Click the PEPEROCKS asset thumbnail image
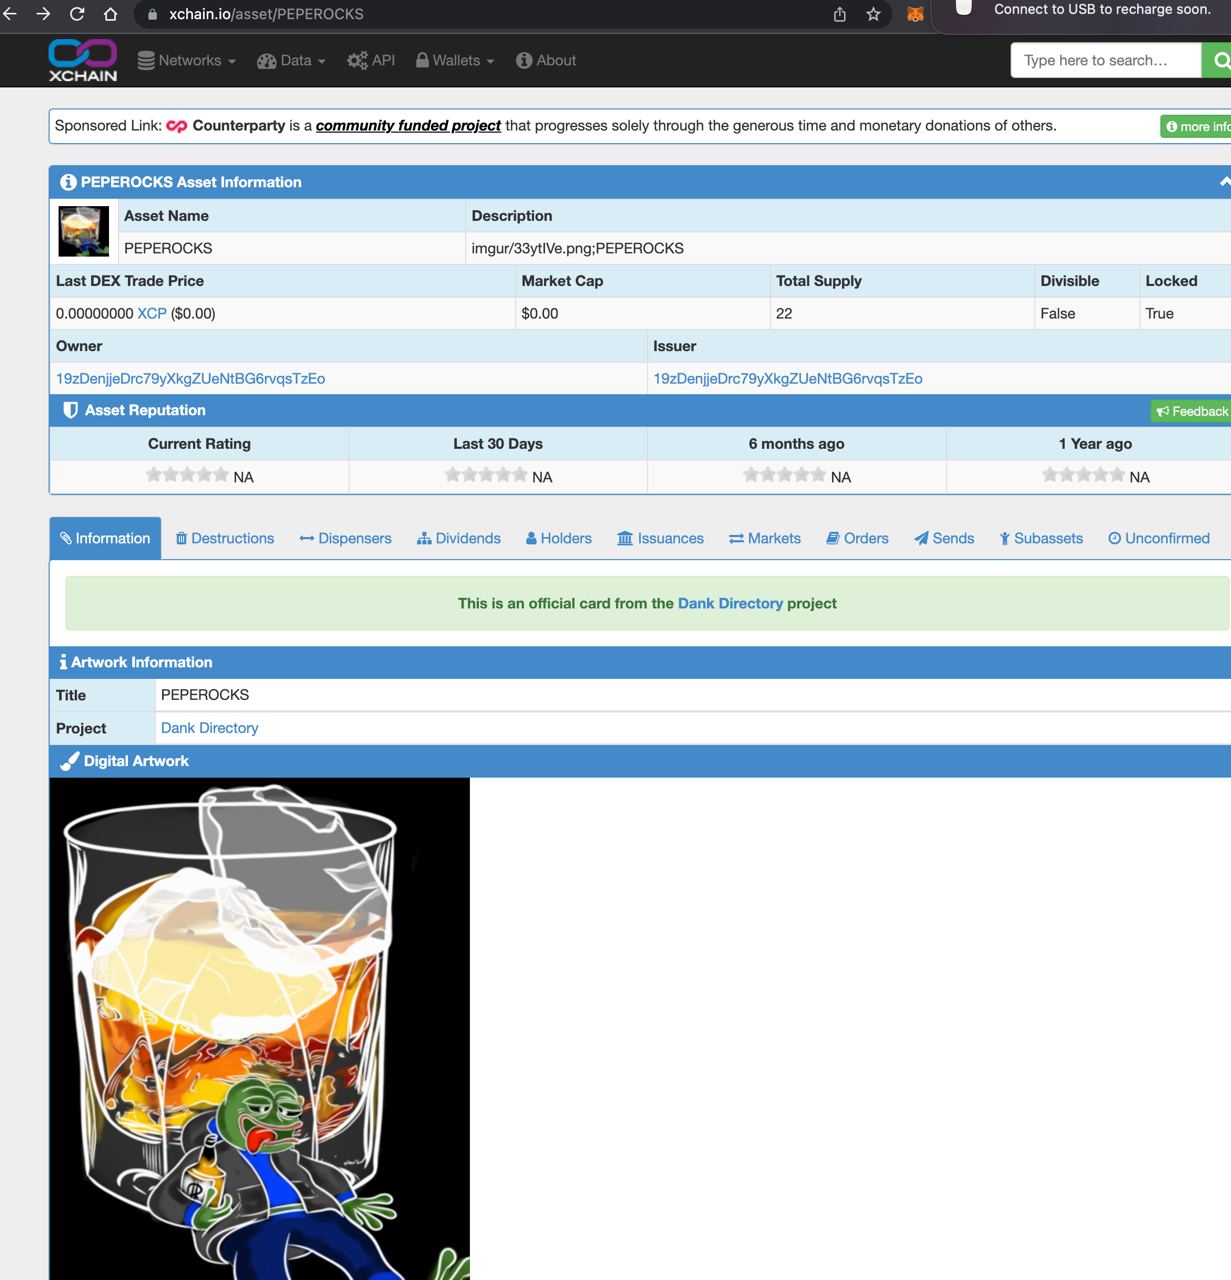1231x1280 pixels. pos(84,231)
